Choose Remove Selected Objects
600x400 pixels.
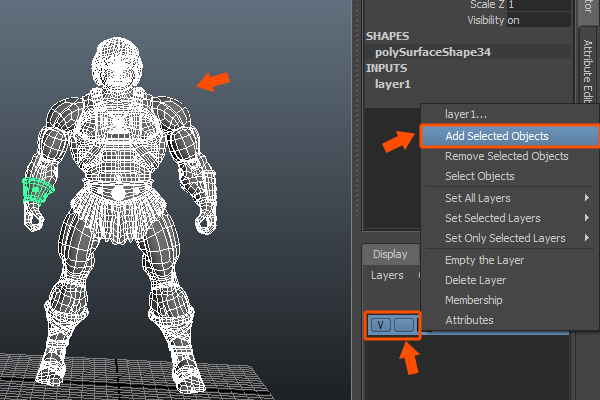[506, 156]
